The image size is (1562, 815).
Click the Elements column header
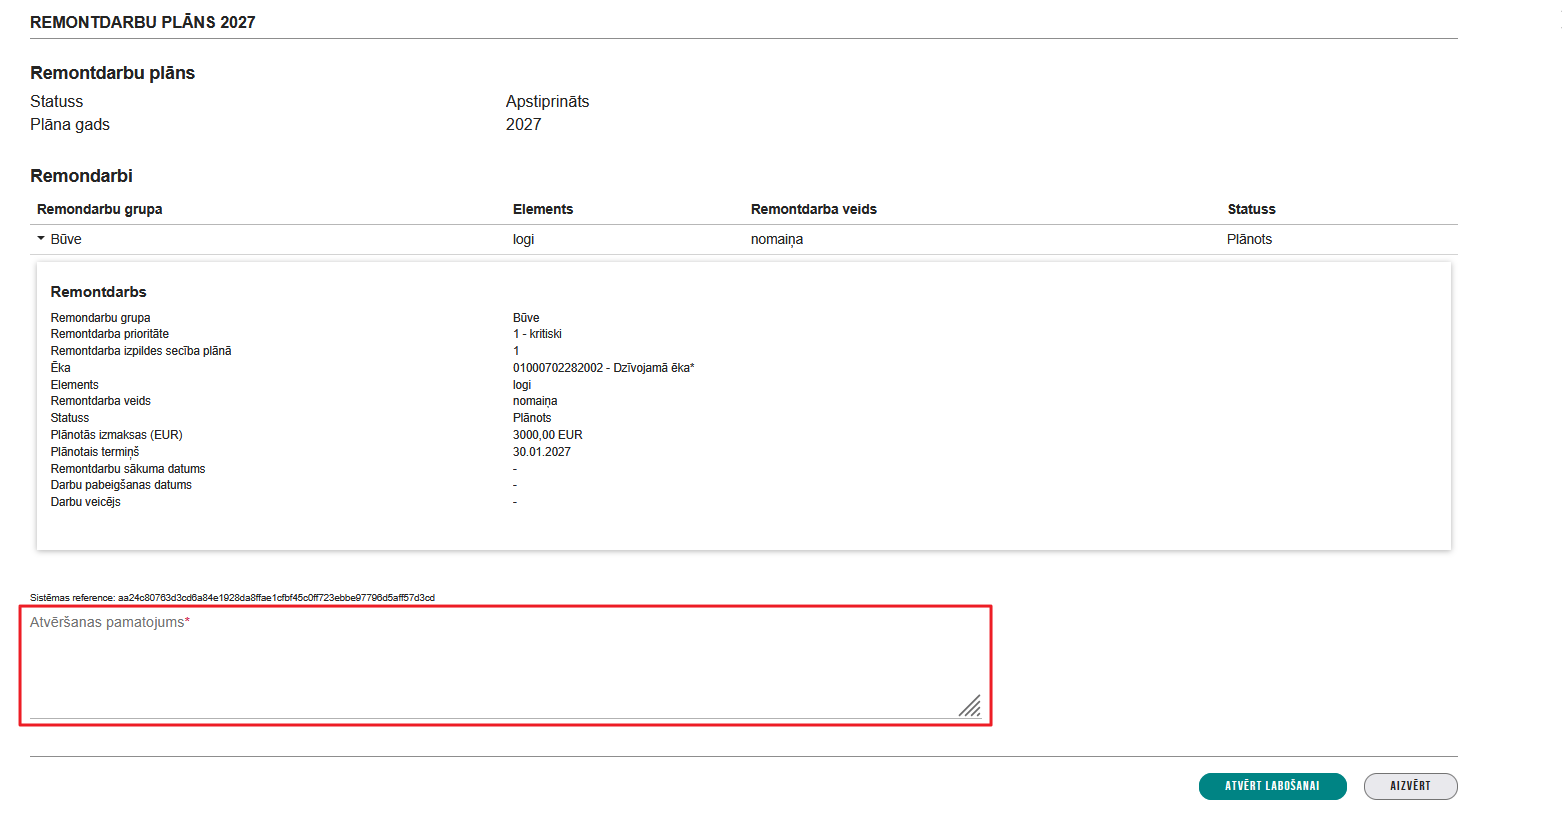543,209
